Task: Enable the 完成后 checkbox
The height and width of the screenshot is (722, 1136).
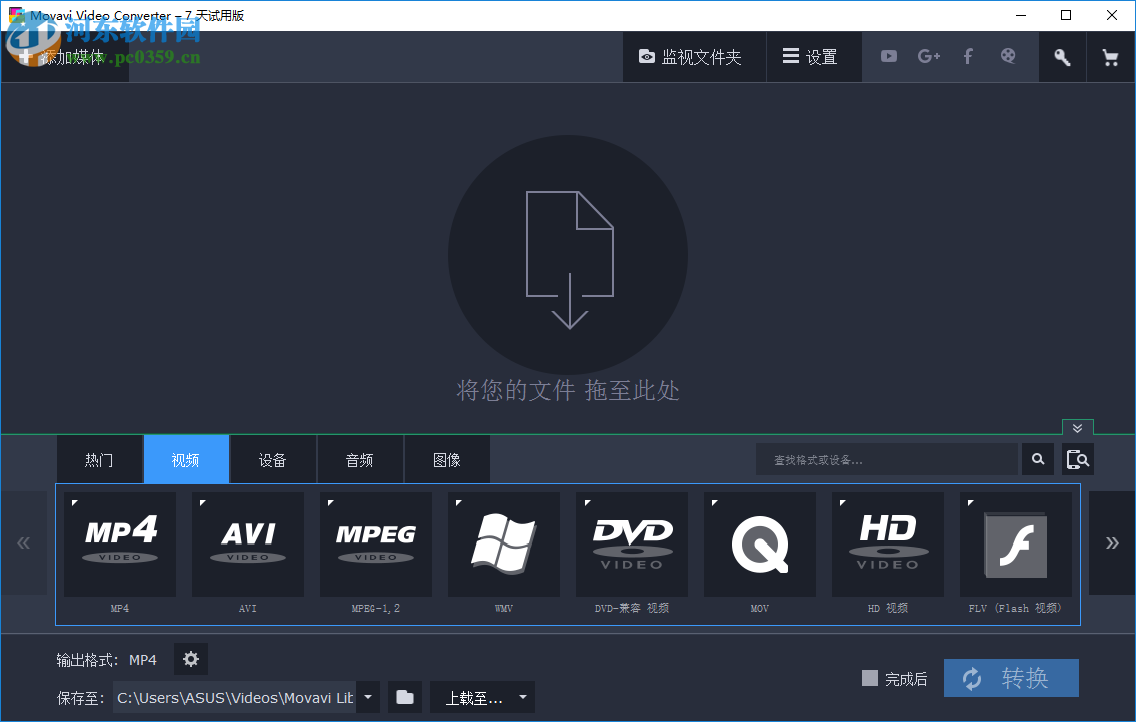Action: coord(869,678)
